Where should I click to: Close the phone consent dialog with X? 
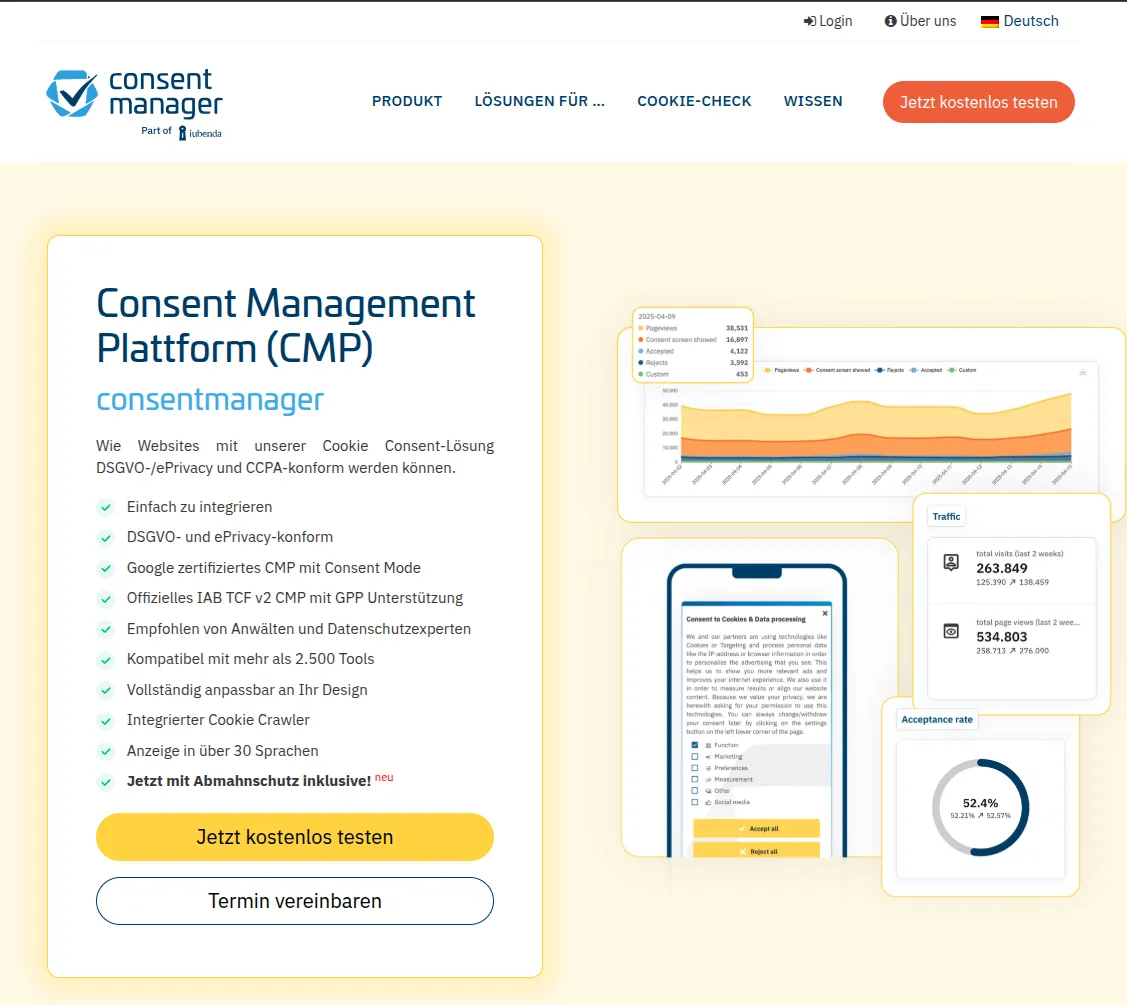(x=825, y=613)
